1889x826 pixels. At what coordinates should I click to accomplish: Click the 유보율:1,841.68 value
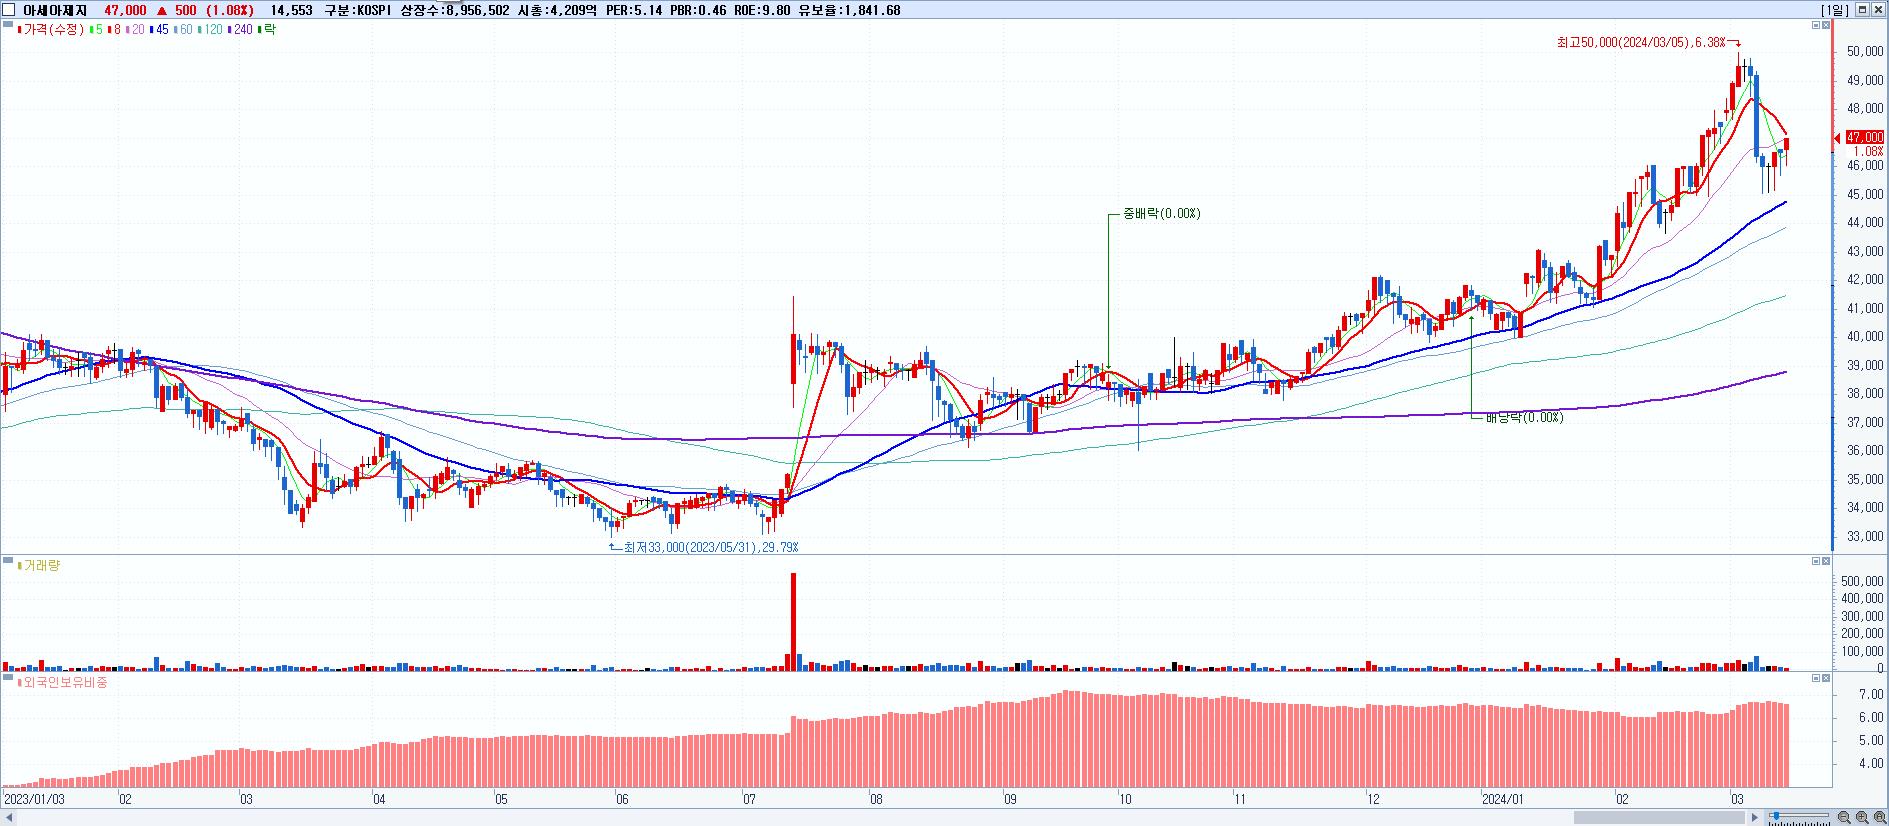(x=850, y=10)
